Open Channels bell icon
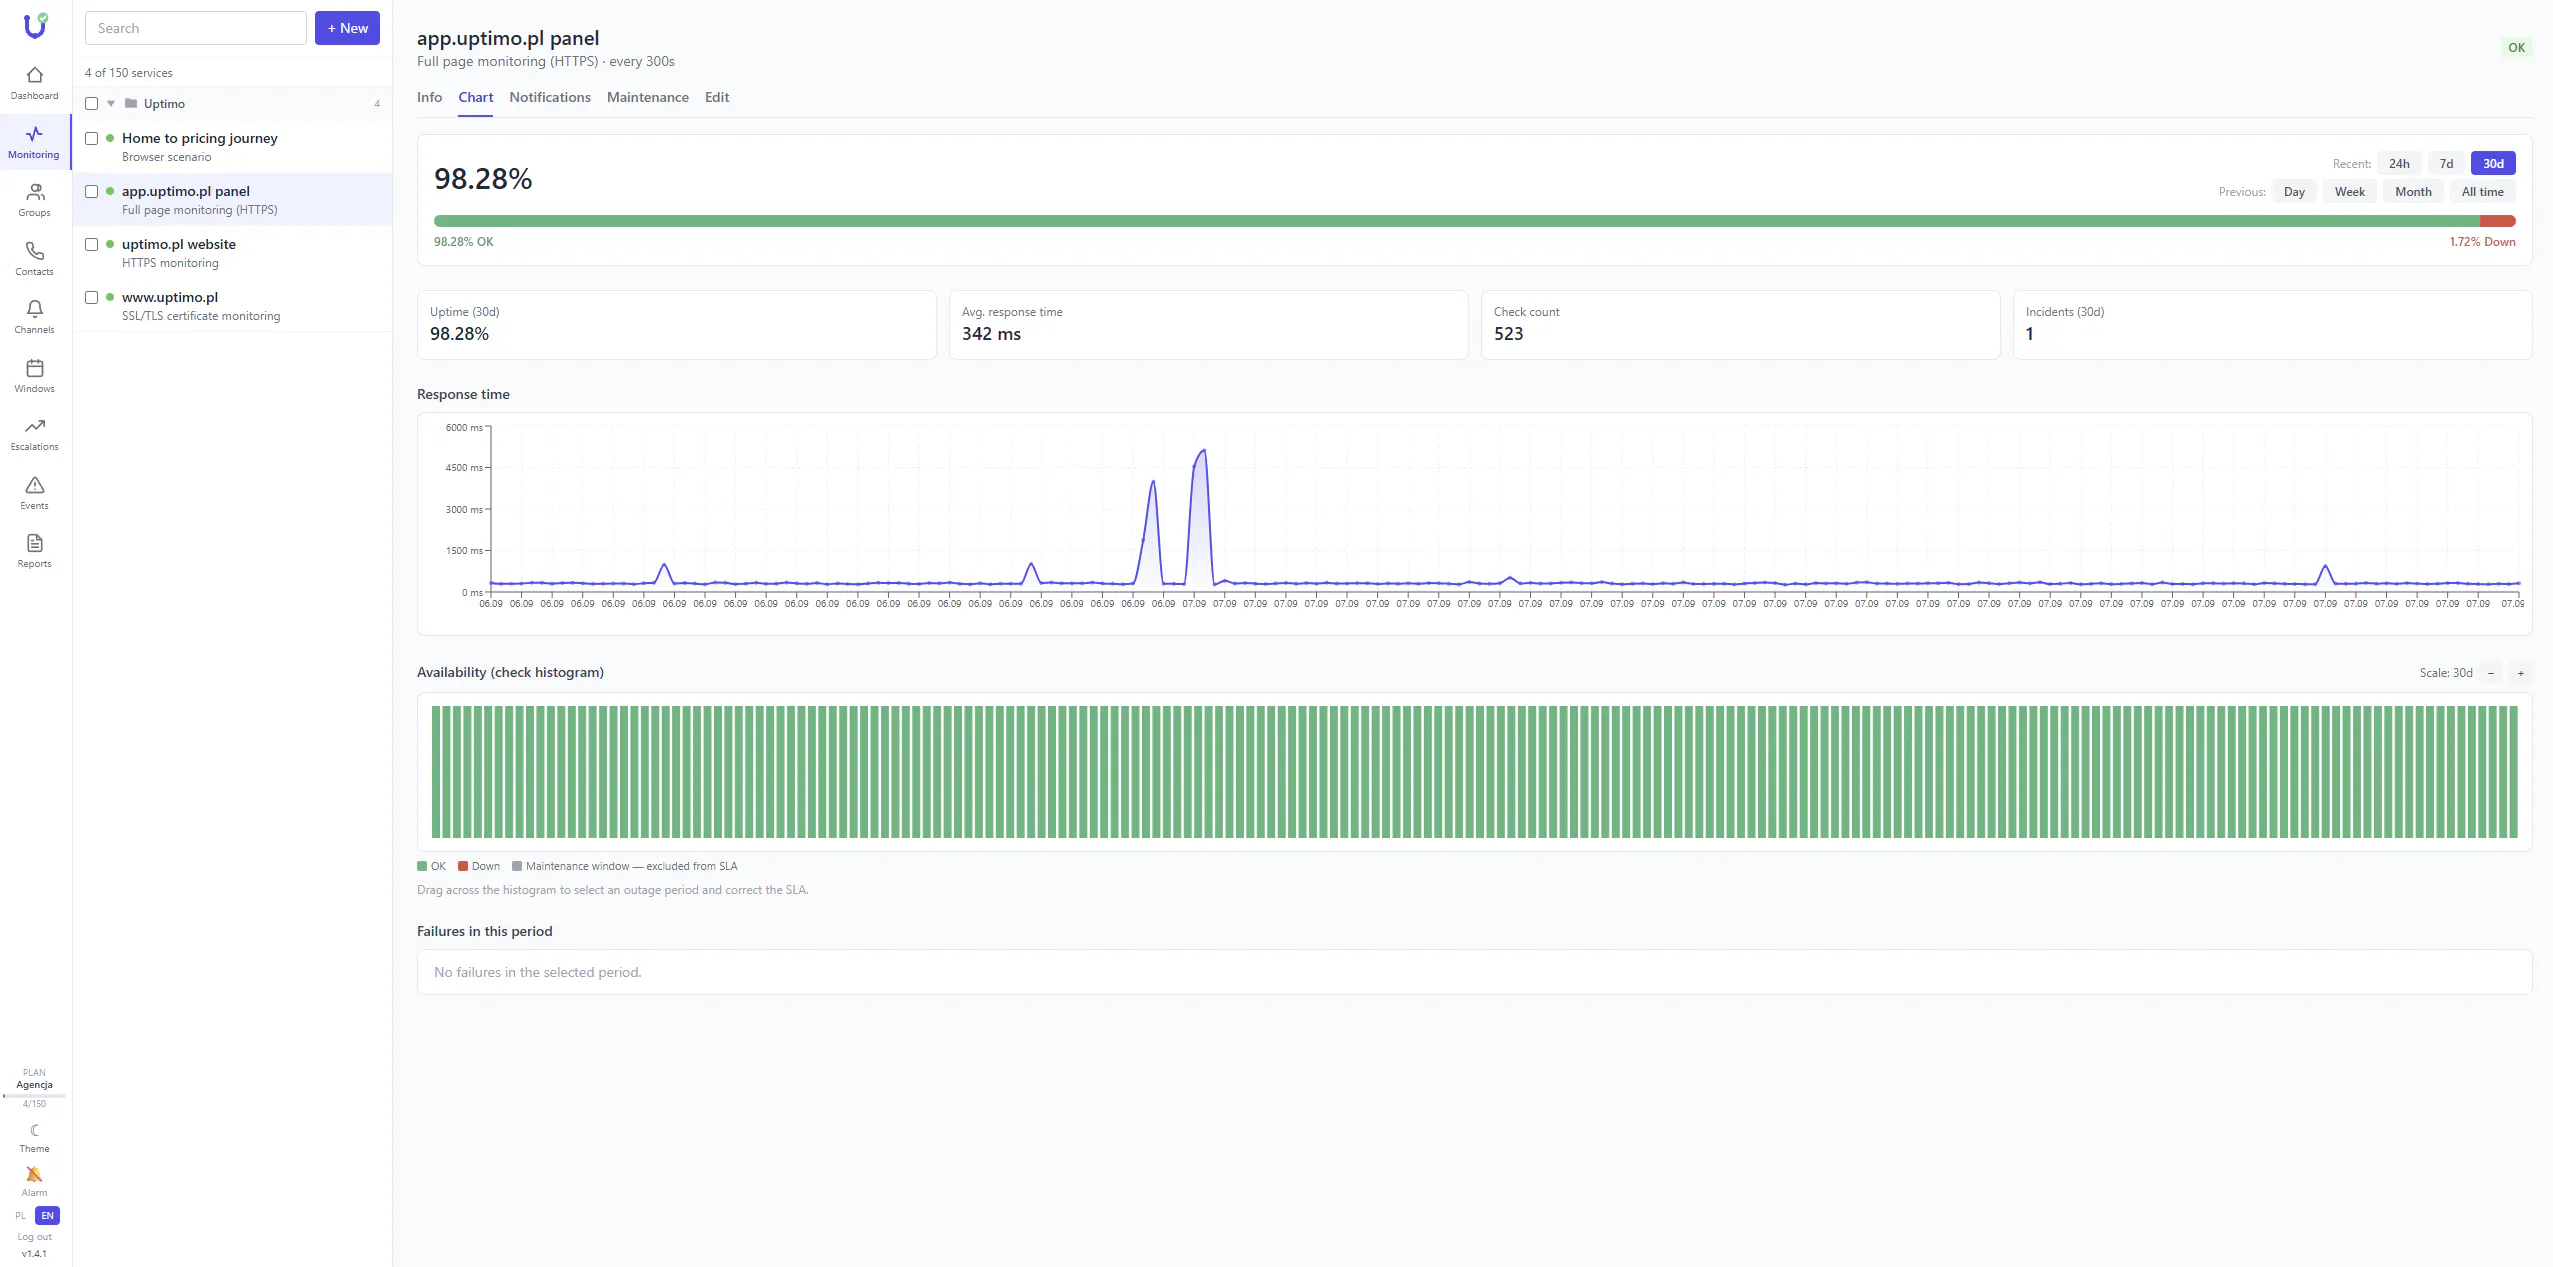This screenshot has width=2553, height=1267. 35,309
